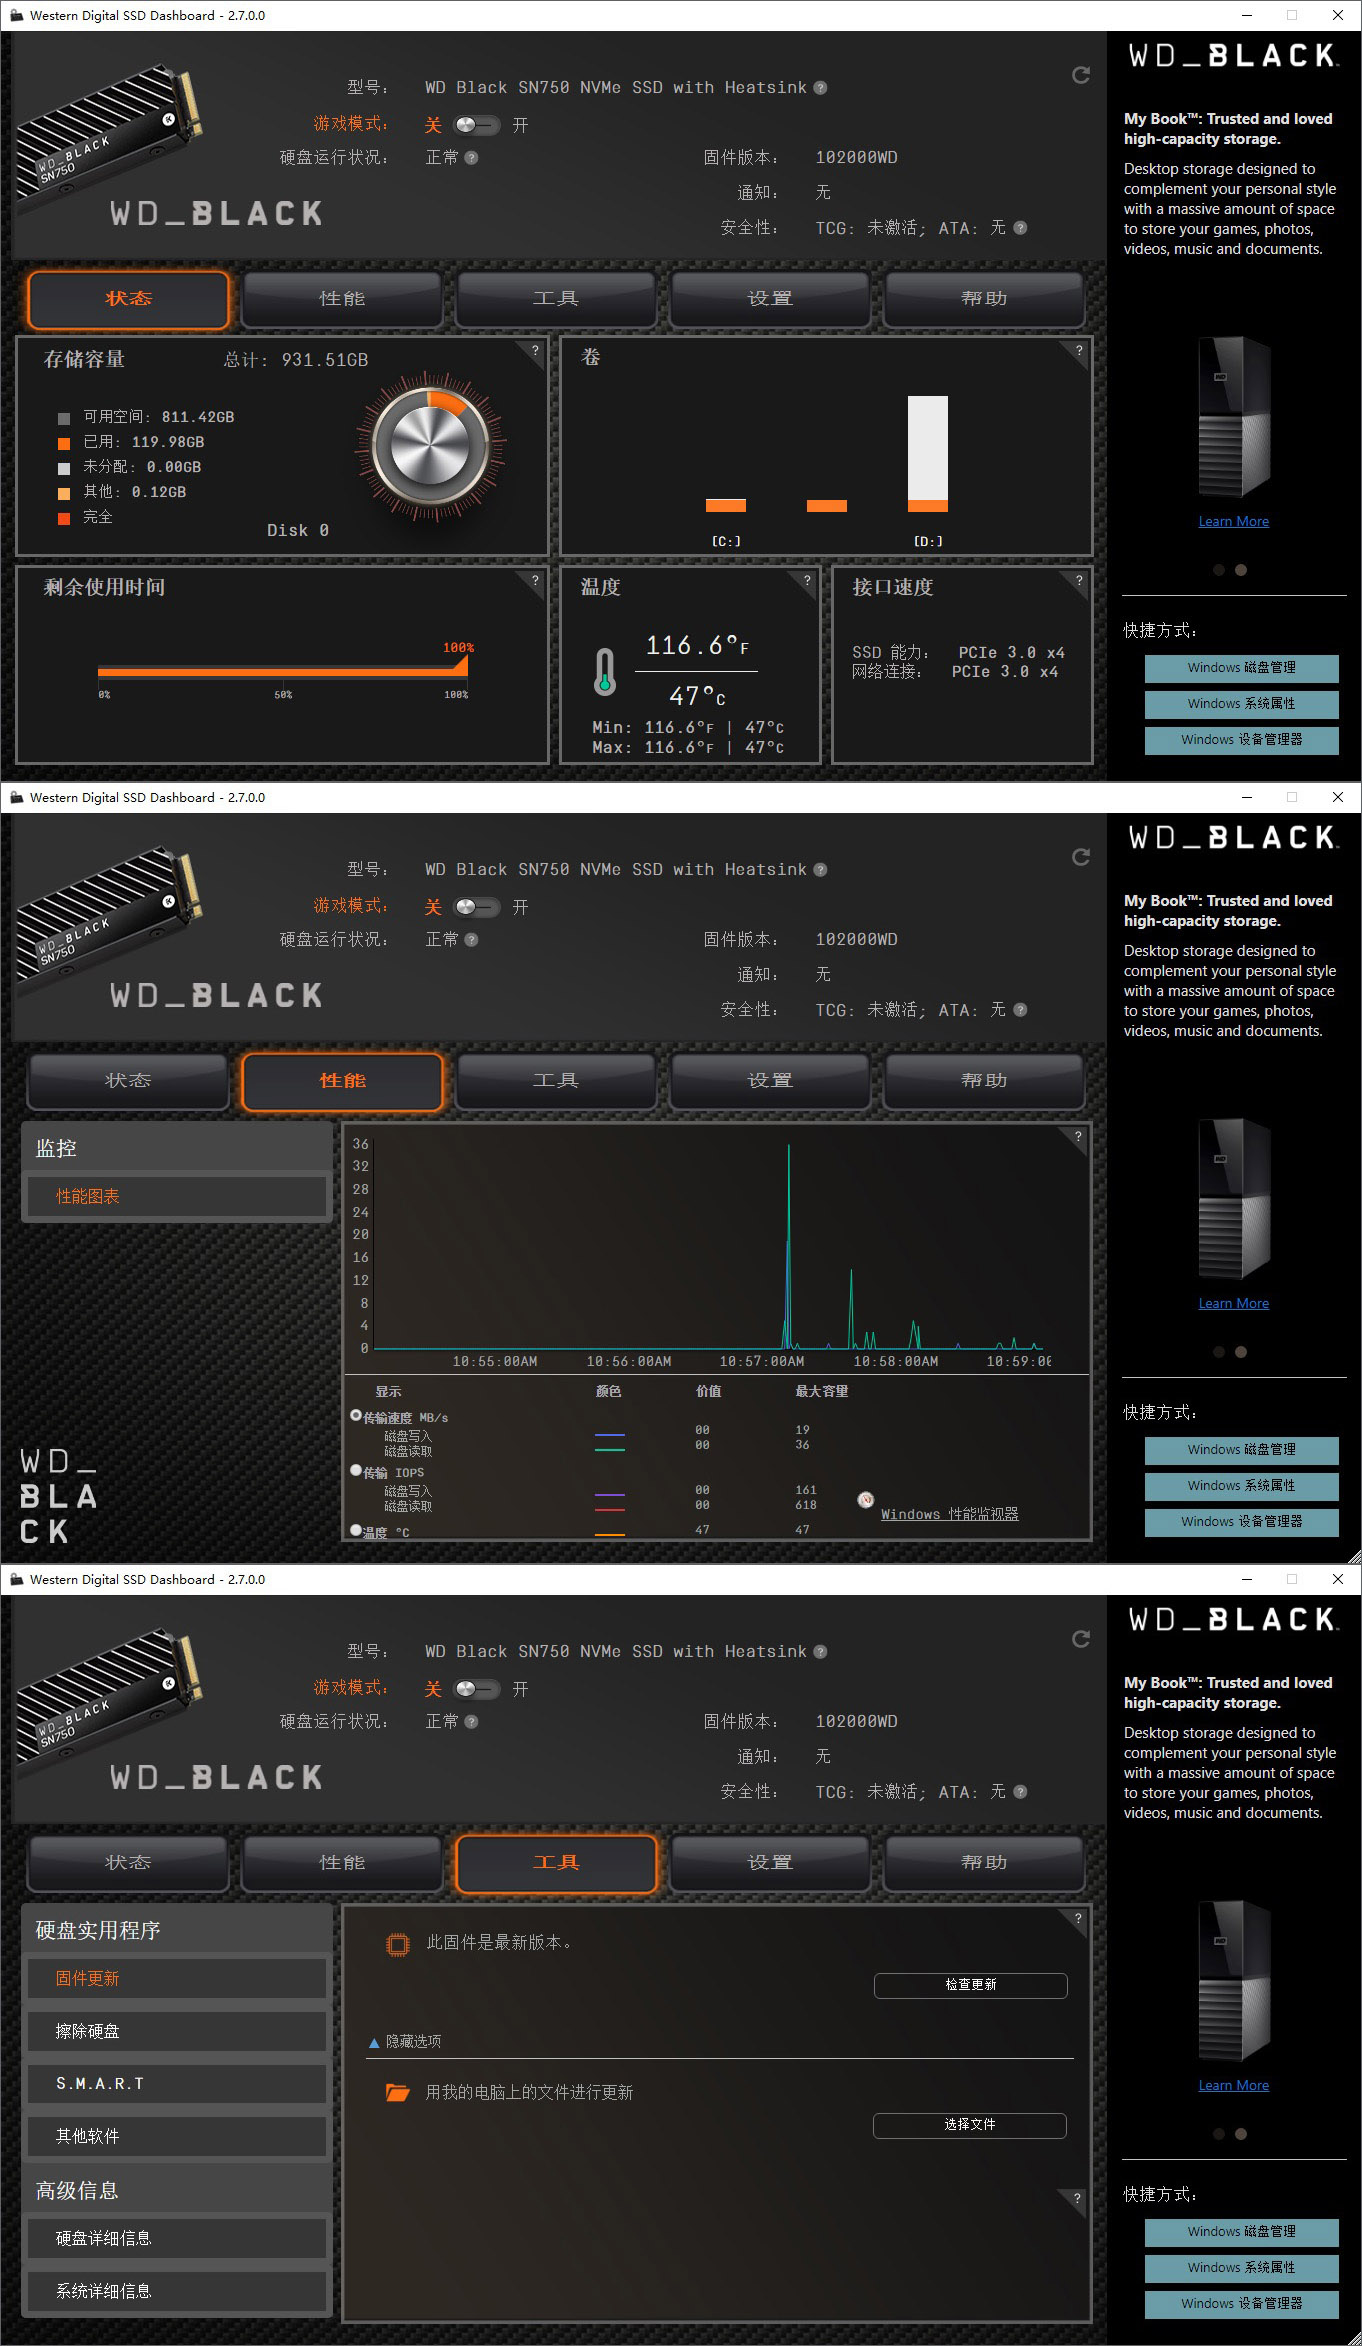1362x2346 pixels.
Task: Open Windows 设备管理器 shortcut in Tools window
Action: coord(1242,2304)
